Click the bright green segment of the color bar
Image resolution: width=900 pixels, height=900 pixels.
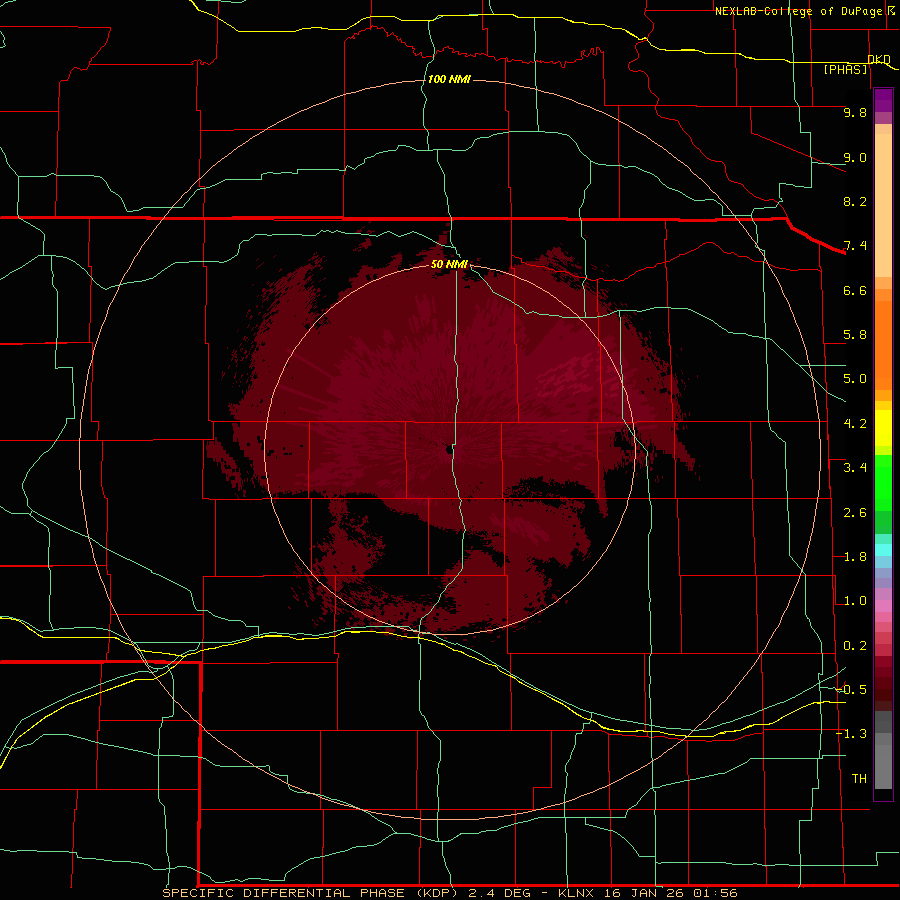[x=883, y=482]
